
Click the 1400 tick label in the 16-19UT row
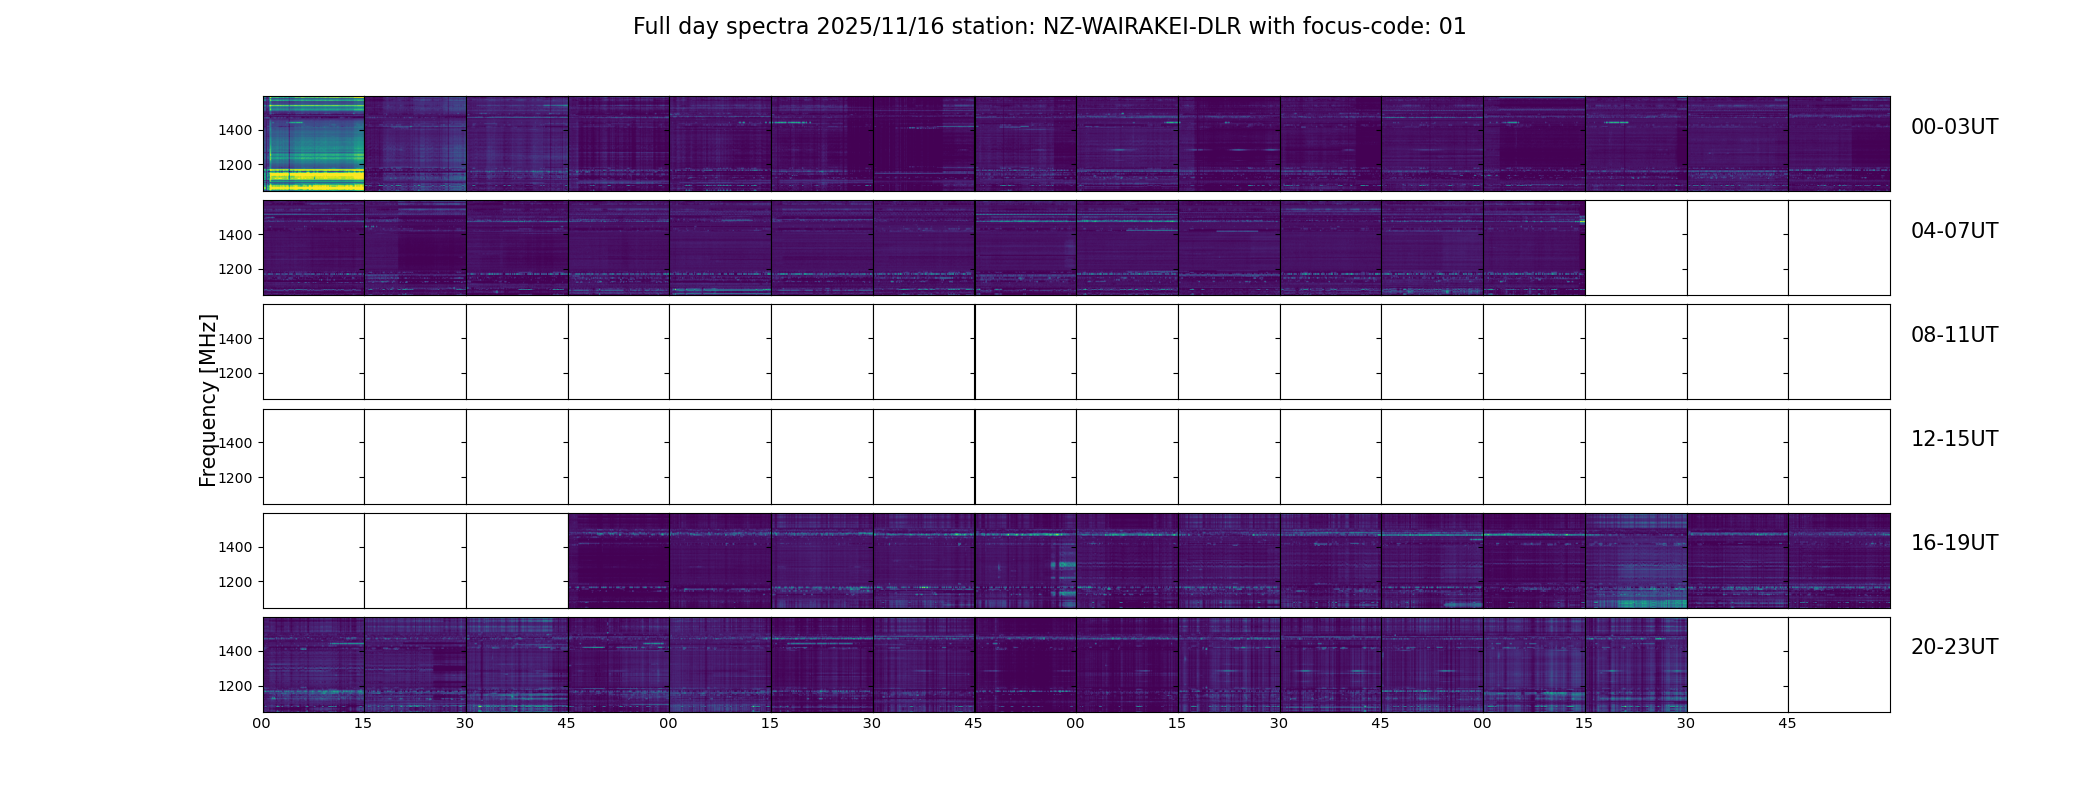pos(236,547)
